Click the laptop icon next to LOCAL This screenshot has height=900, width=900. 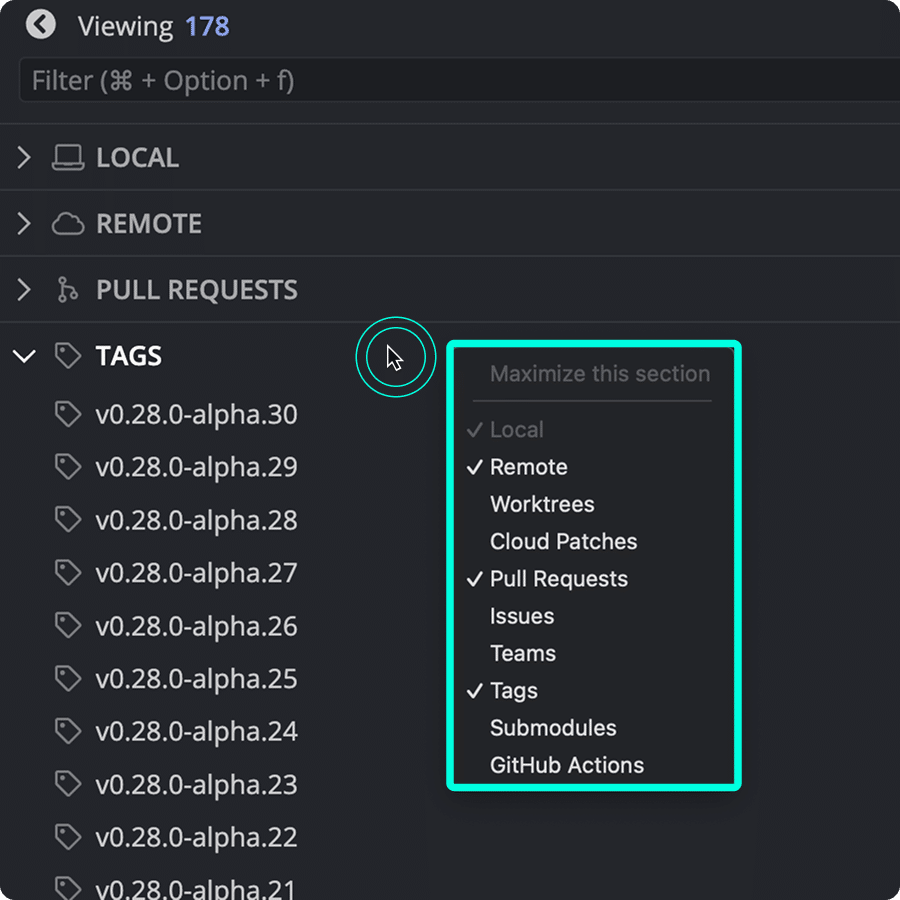(66, 157)
